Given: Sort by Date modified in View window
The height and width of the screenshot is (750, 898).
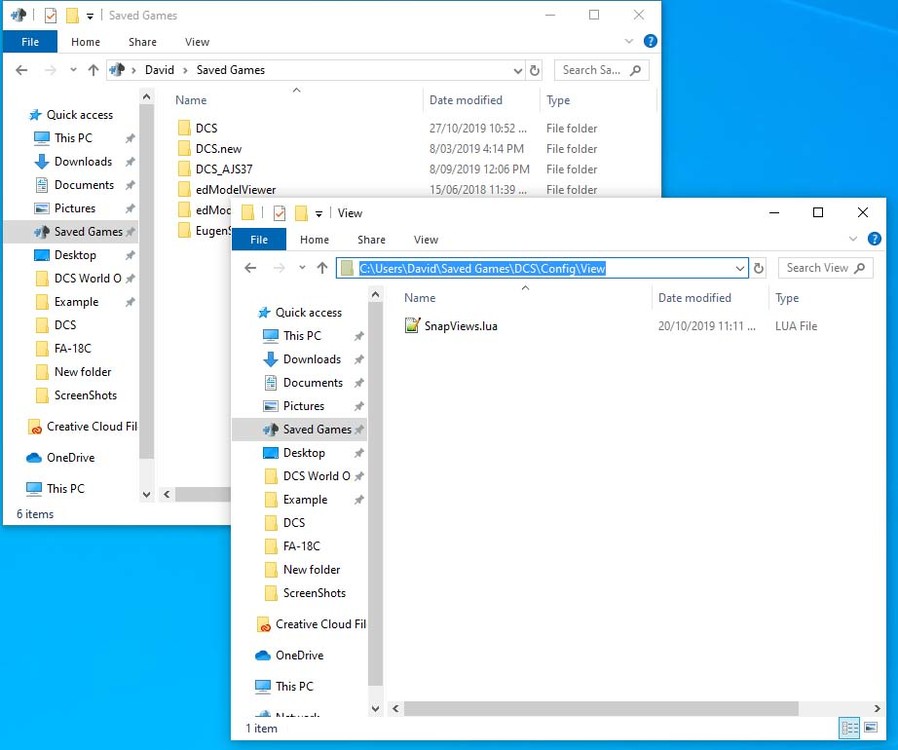Looking at the screenshot, I should coord(694,298).
